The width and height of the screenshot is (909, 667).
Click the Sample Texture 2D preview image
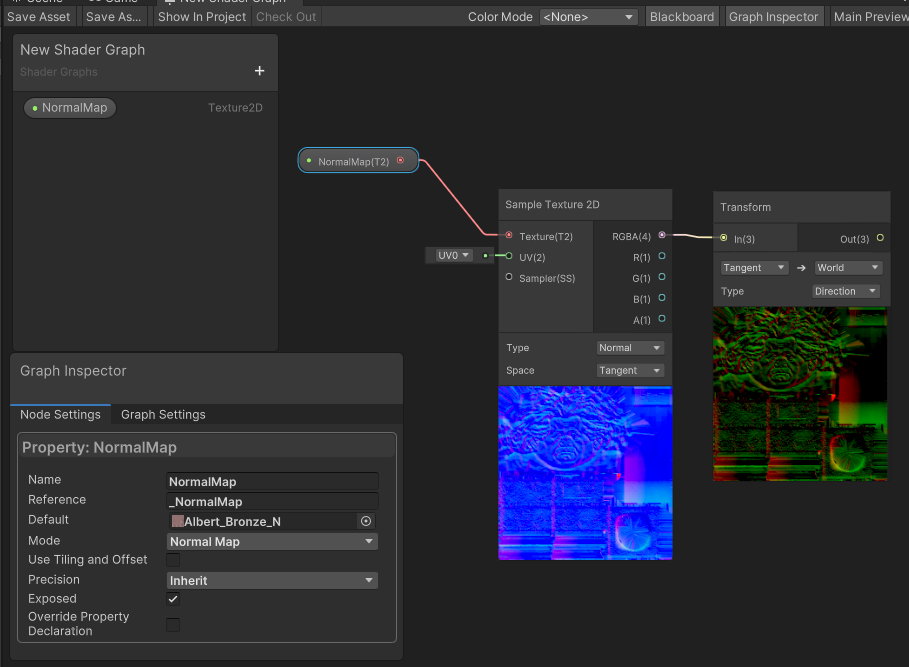click(585, 473)
